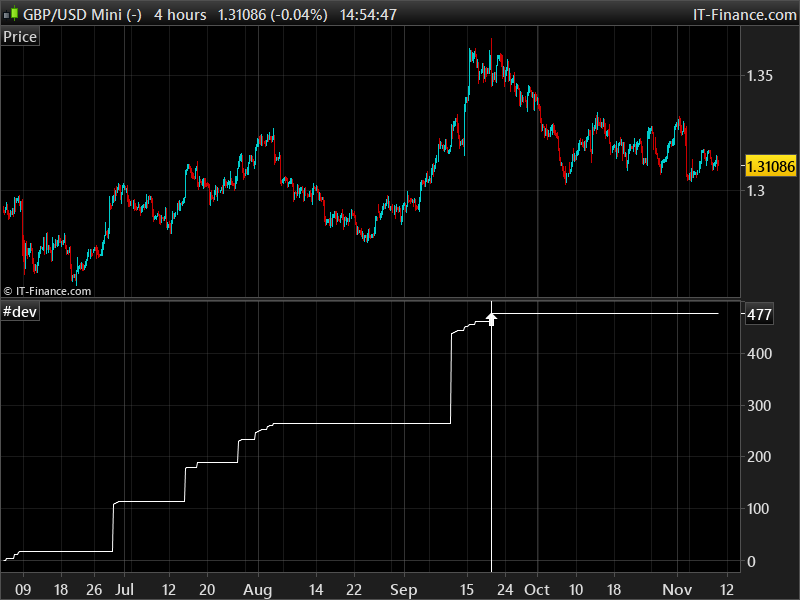Click the Aug label on time axis
This screenshot has height=600, width=800.
(258, 589)
